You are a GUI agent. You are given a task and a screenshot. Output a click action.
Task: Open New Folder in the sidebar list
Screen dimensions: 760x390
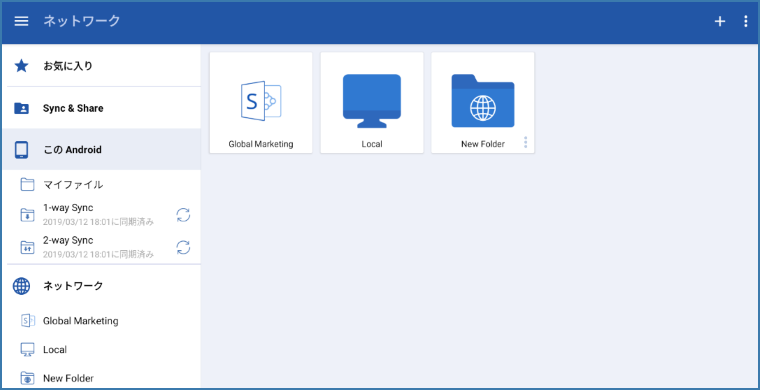pos(102,378)
